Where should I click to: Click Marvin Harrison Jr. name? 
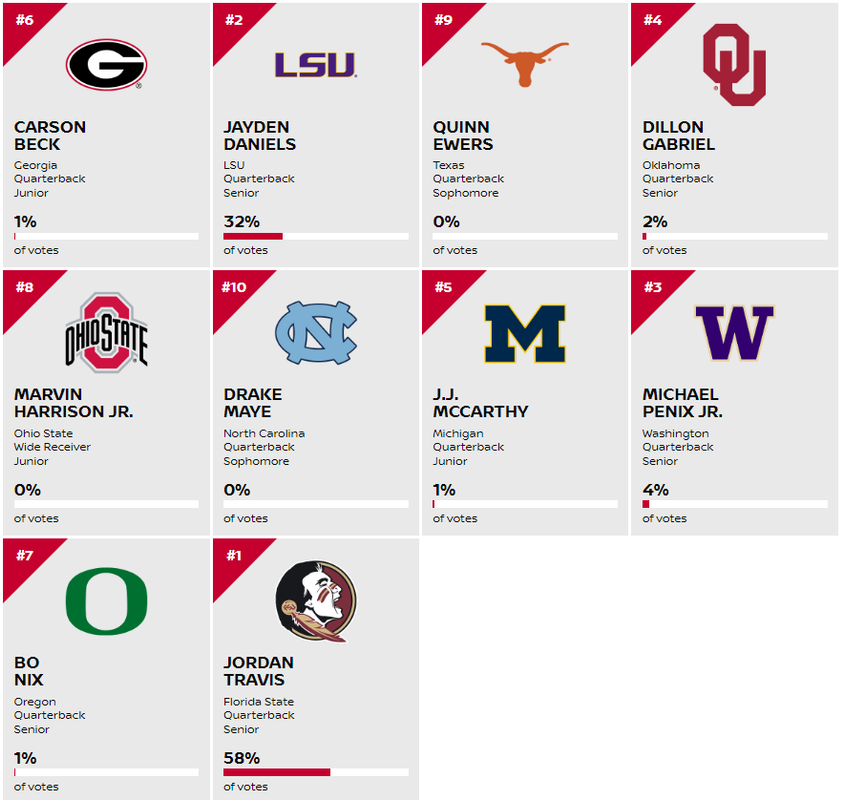tap(73, 403)
